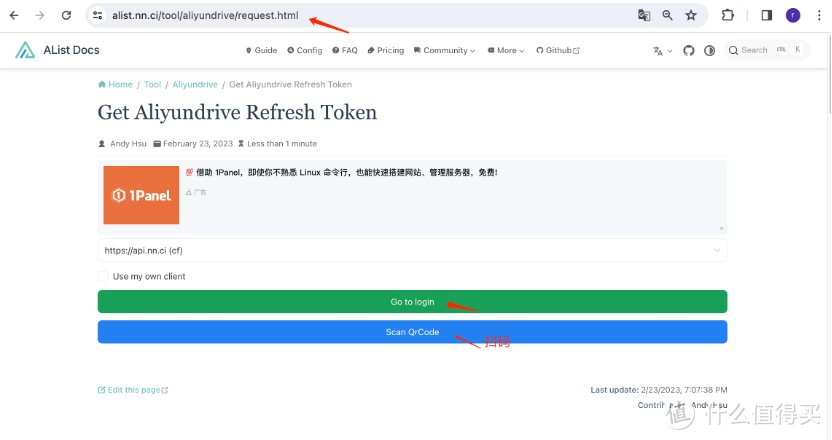The height and width of the screenshot is (440, 832).
Task: Close the ad with the small x
Action: (x=721, y=228)
